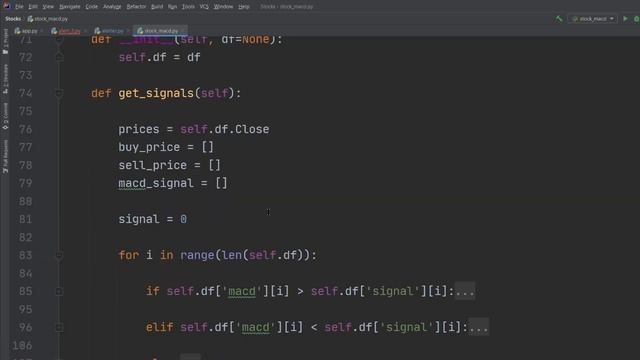Open the Run menu
640x360 pixels.
pyautogui.click(x=172, y=7)
